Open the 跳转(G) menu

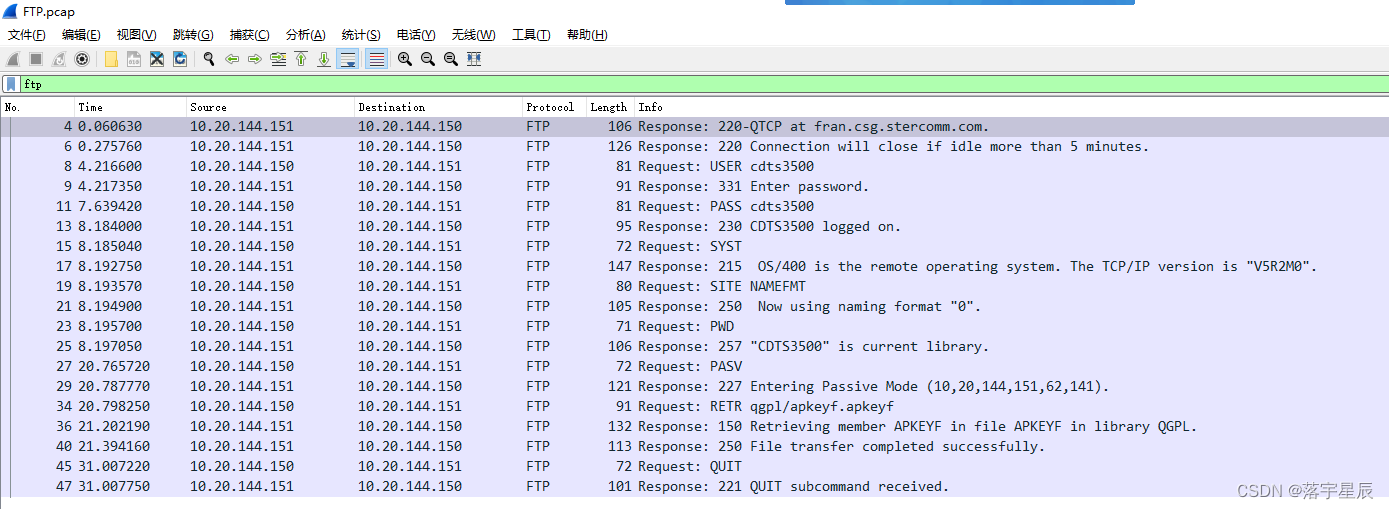pos(193,35)
